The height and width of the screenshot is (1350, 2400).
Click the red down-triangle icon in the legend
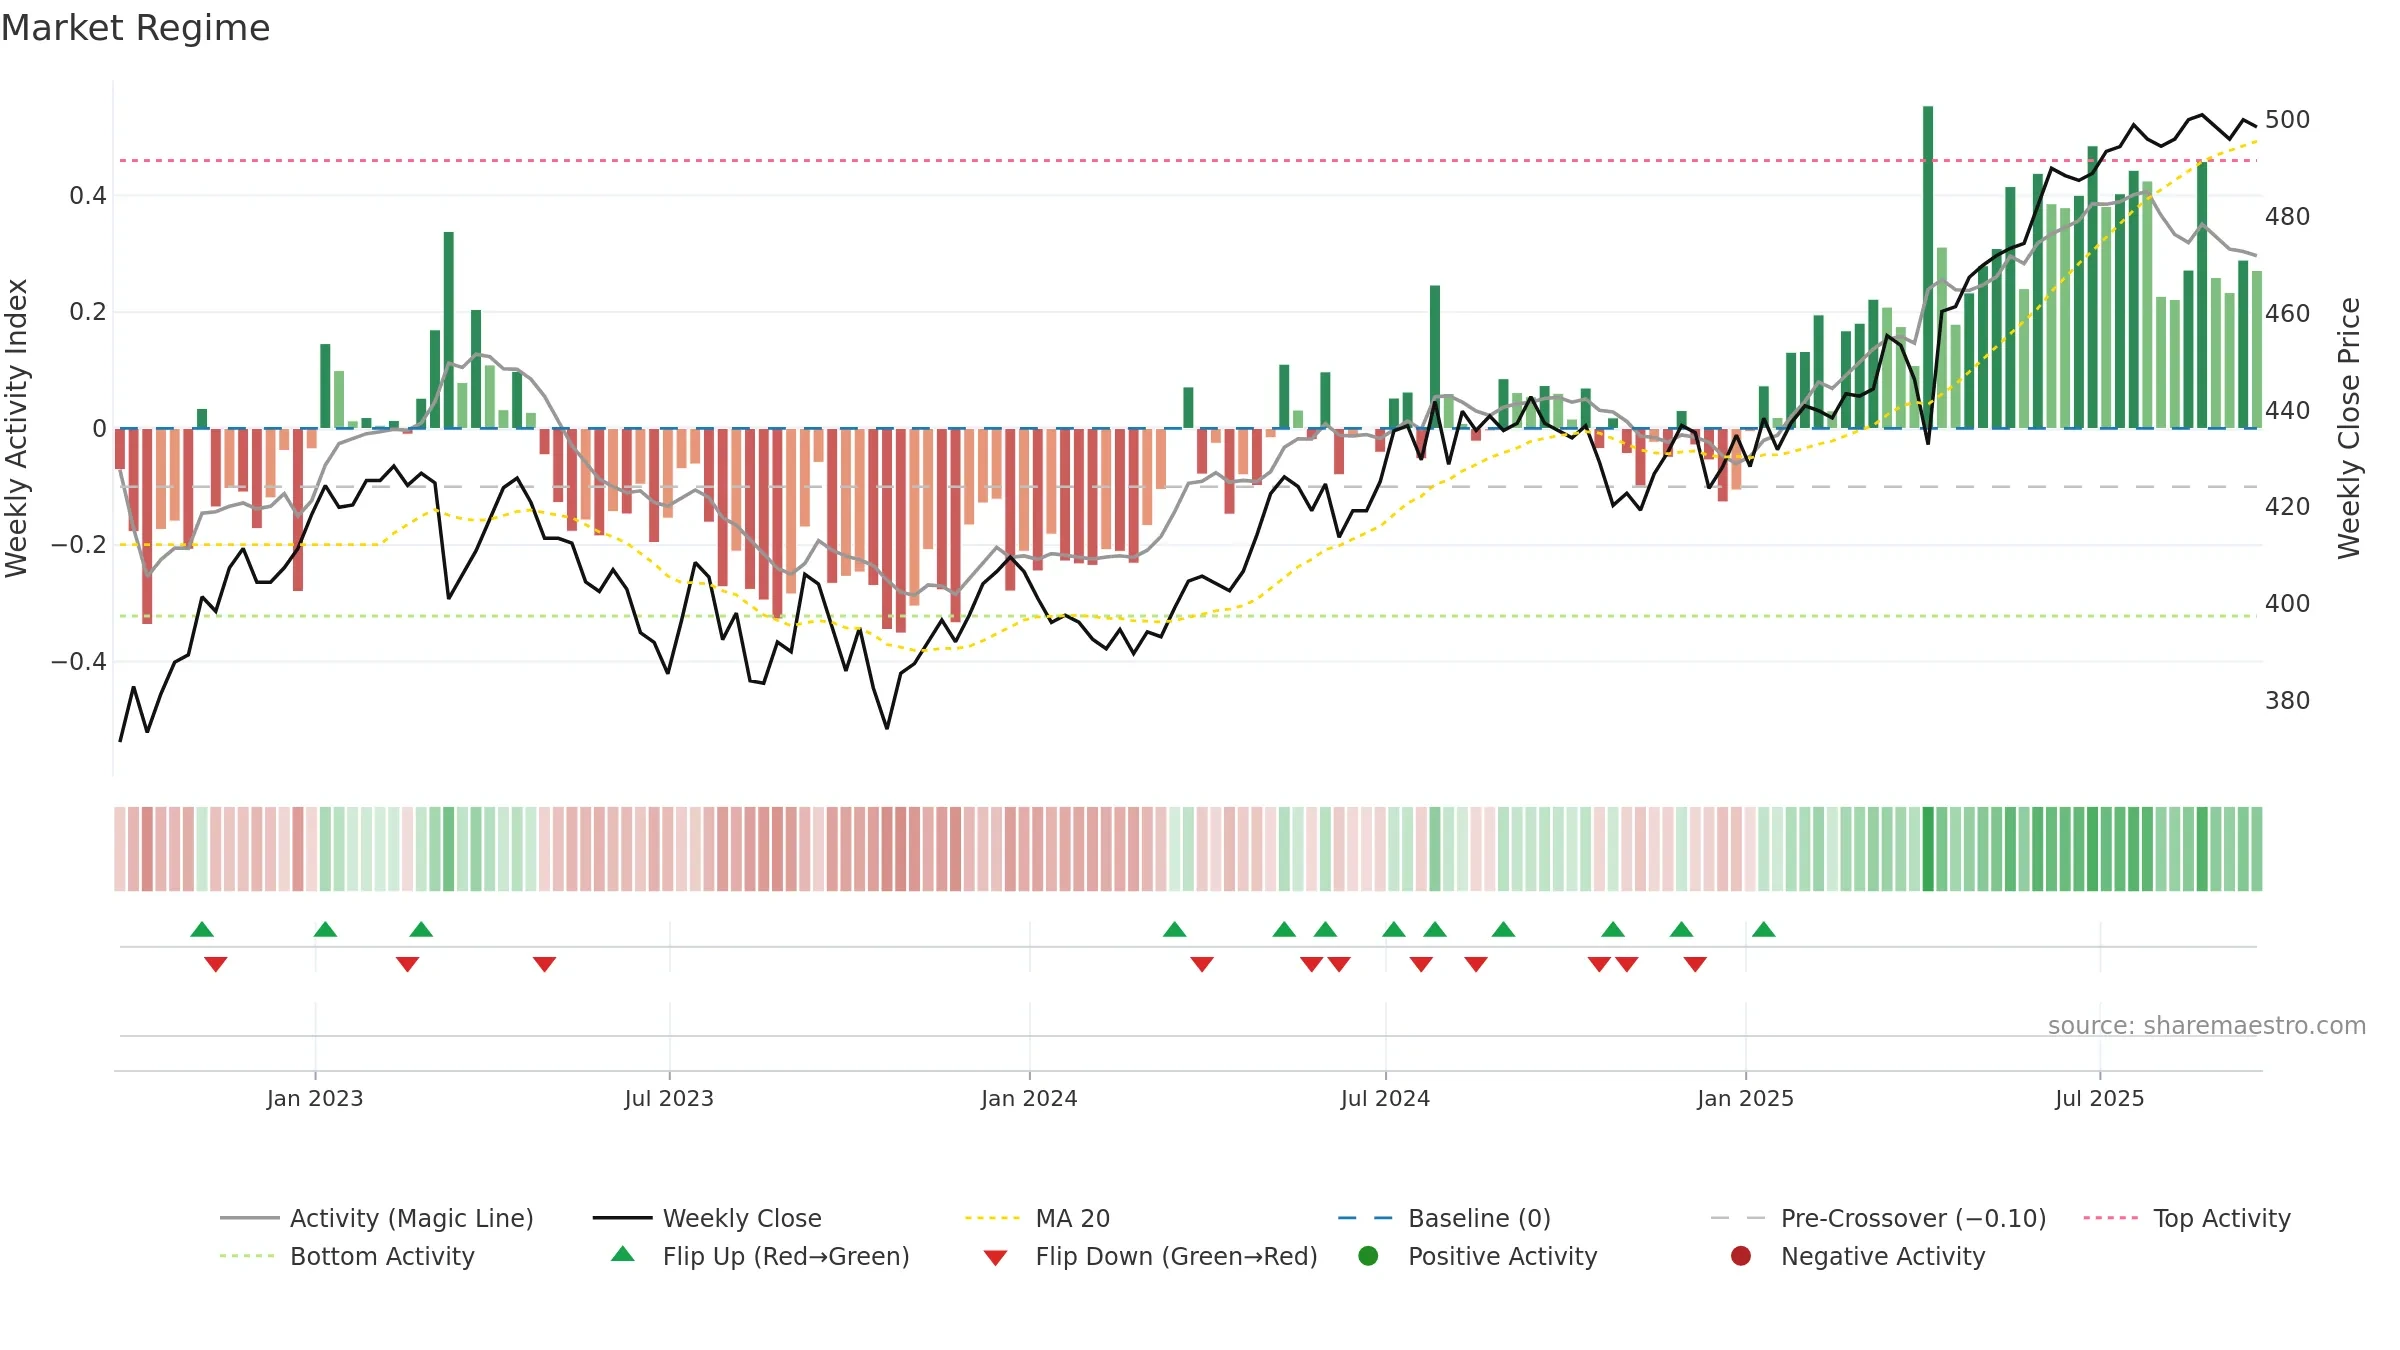[995, 1258]
